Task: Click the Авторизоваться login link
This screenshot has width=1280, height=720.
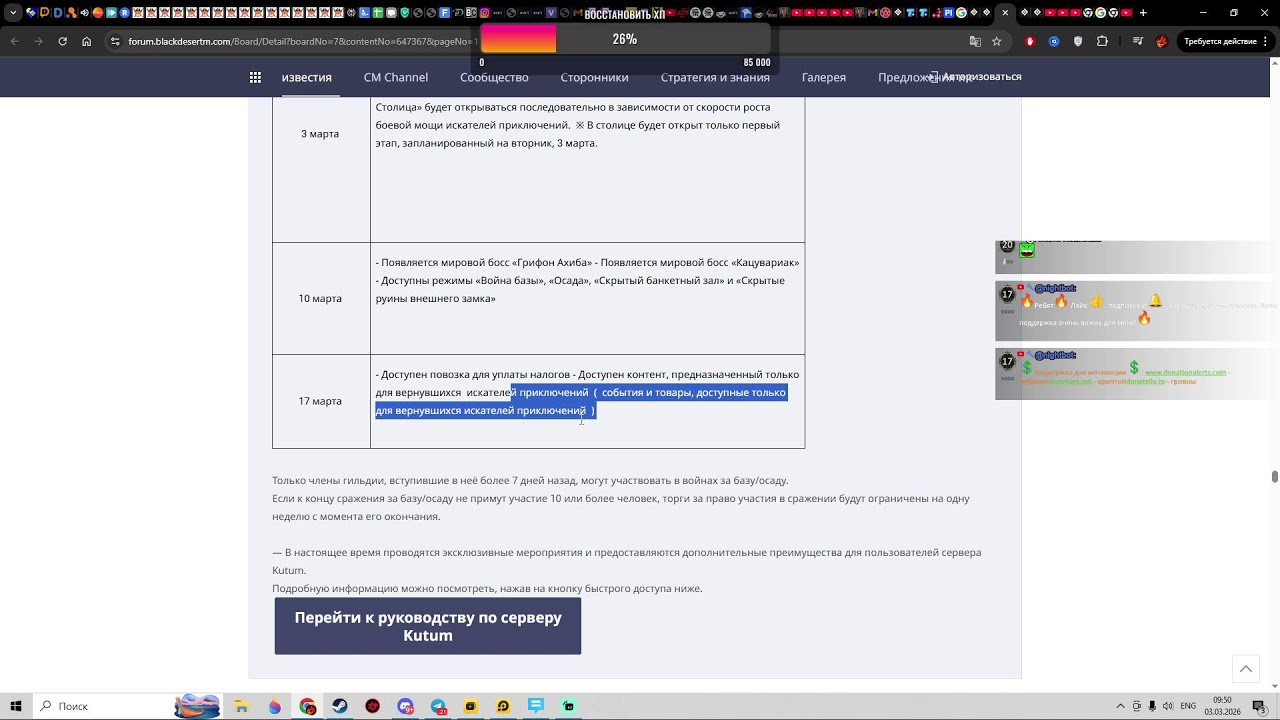Action: 975,77
